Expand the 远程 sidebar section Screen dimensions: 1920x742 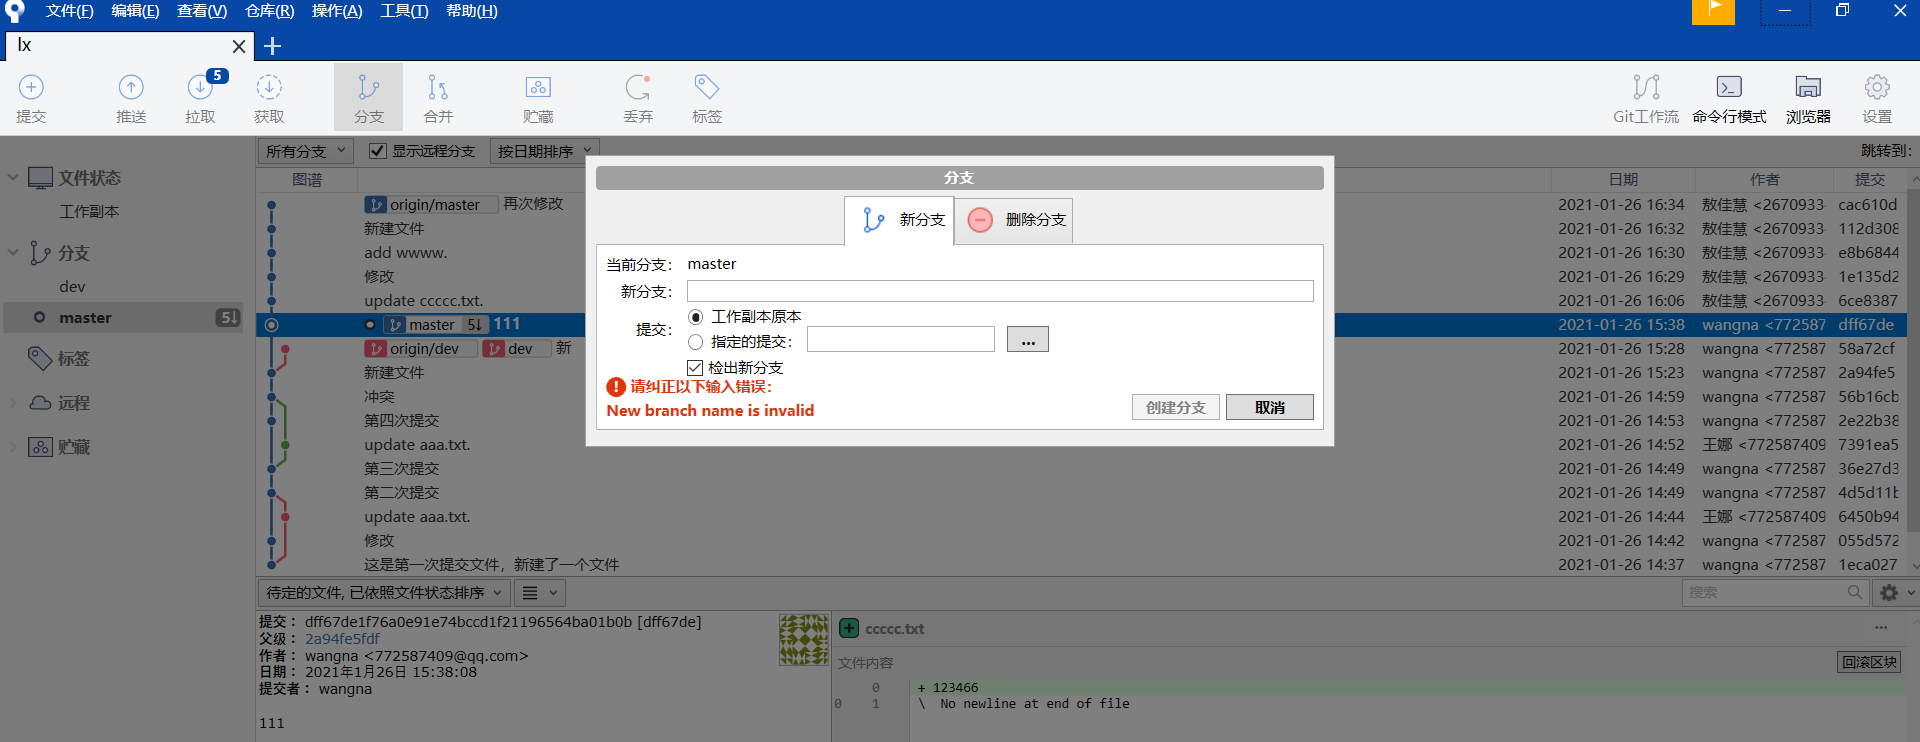pos(13,403)
